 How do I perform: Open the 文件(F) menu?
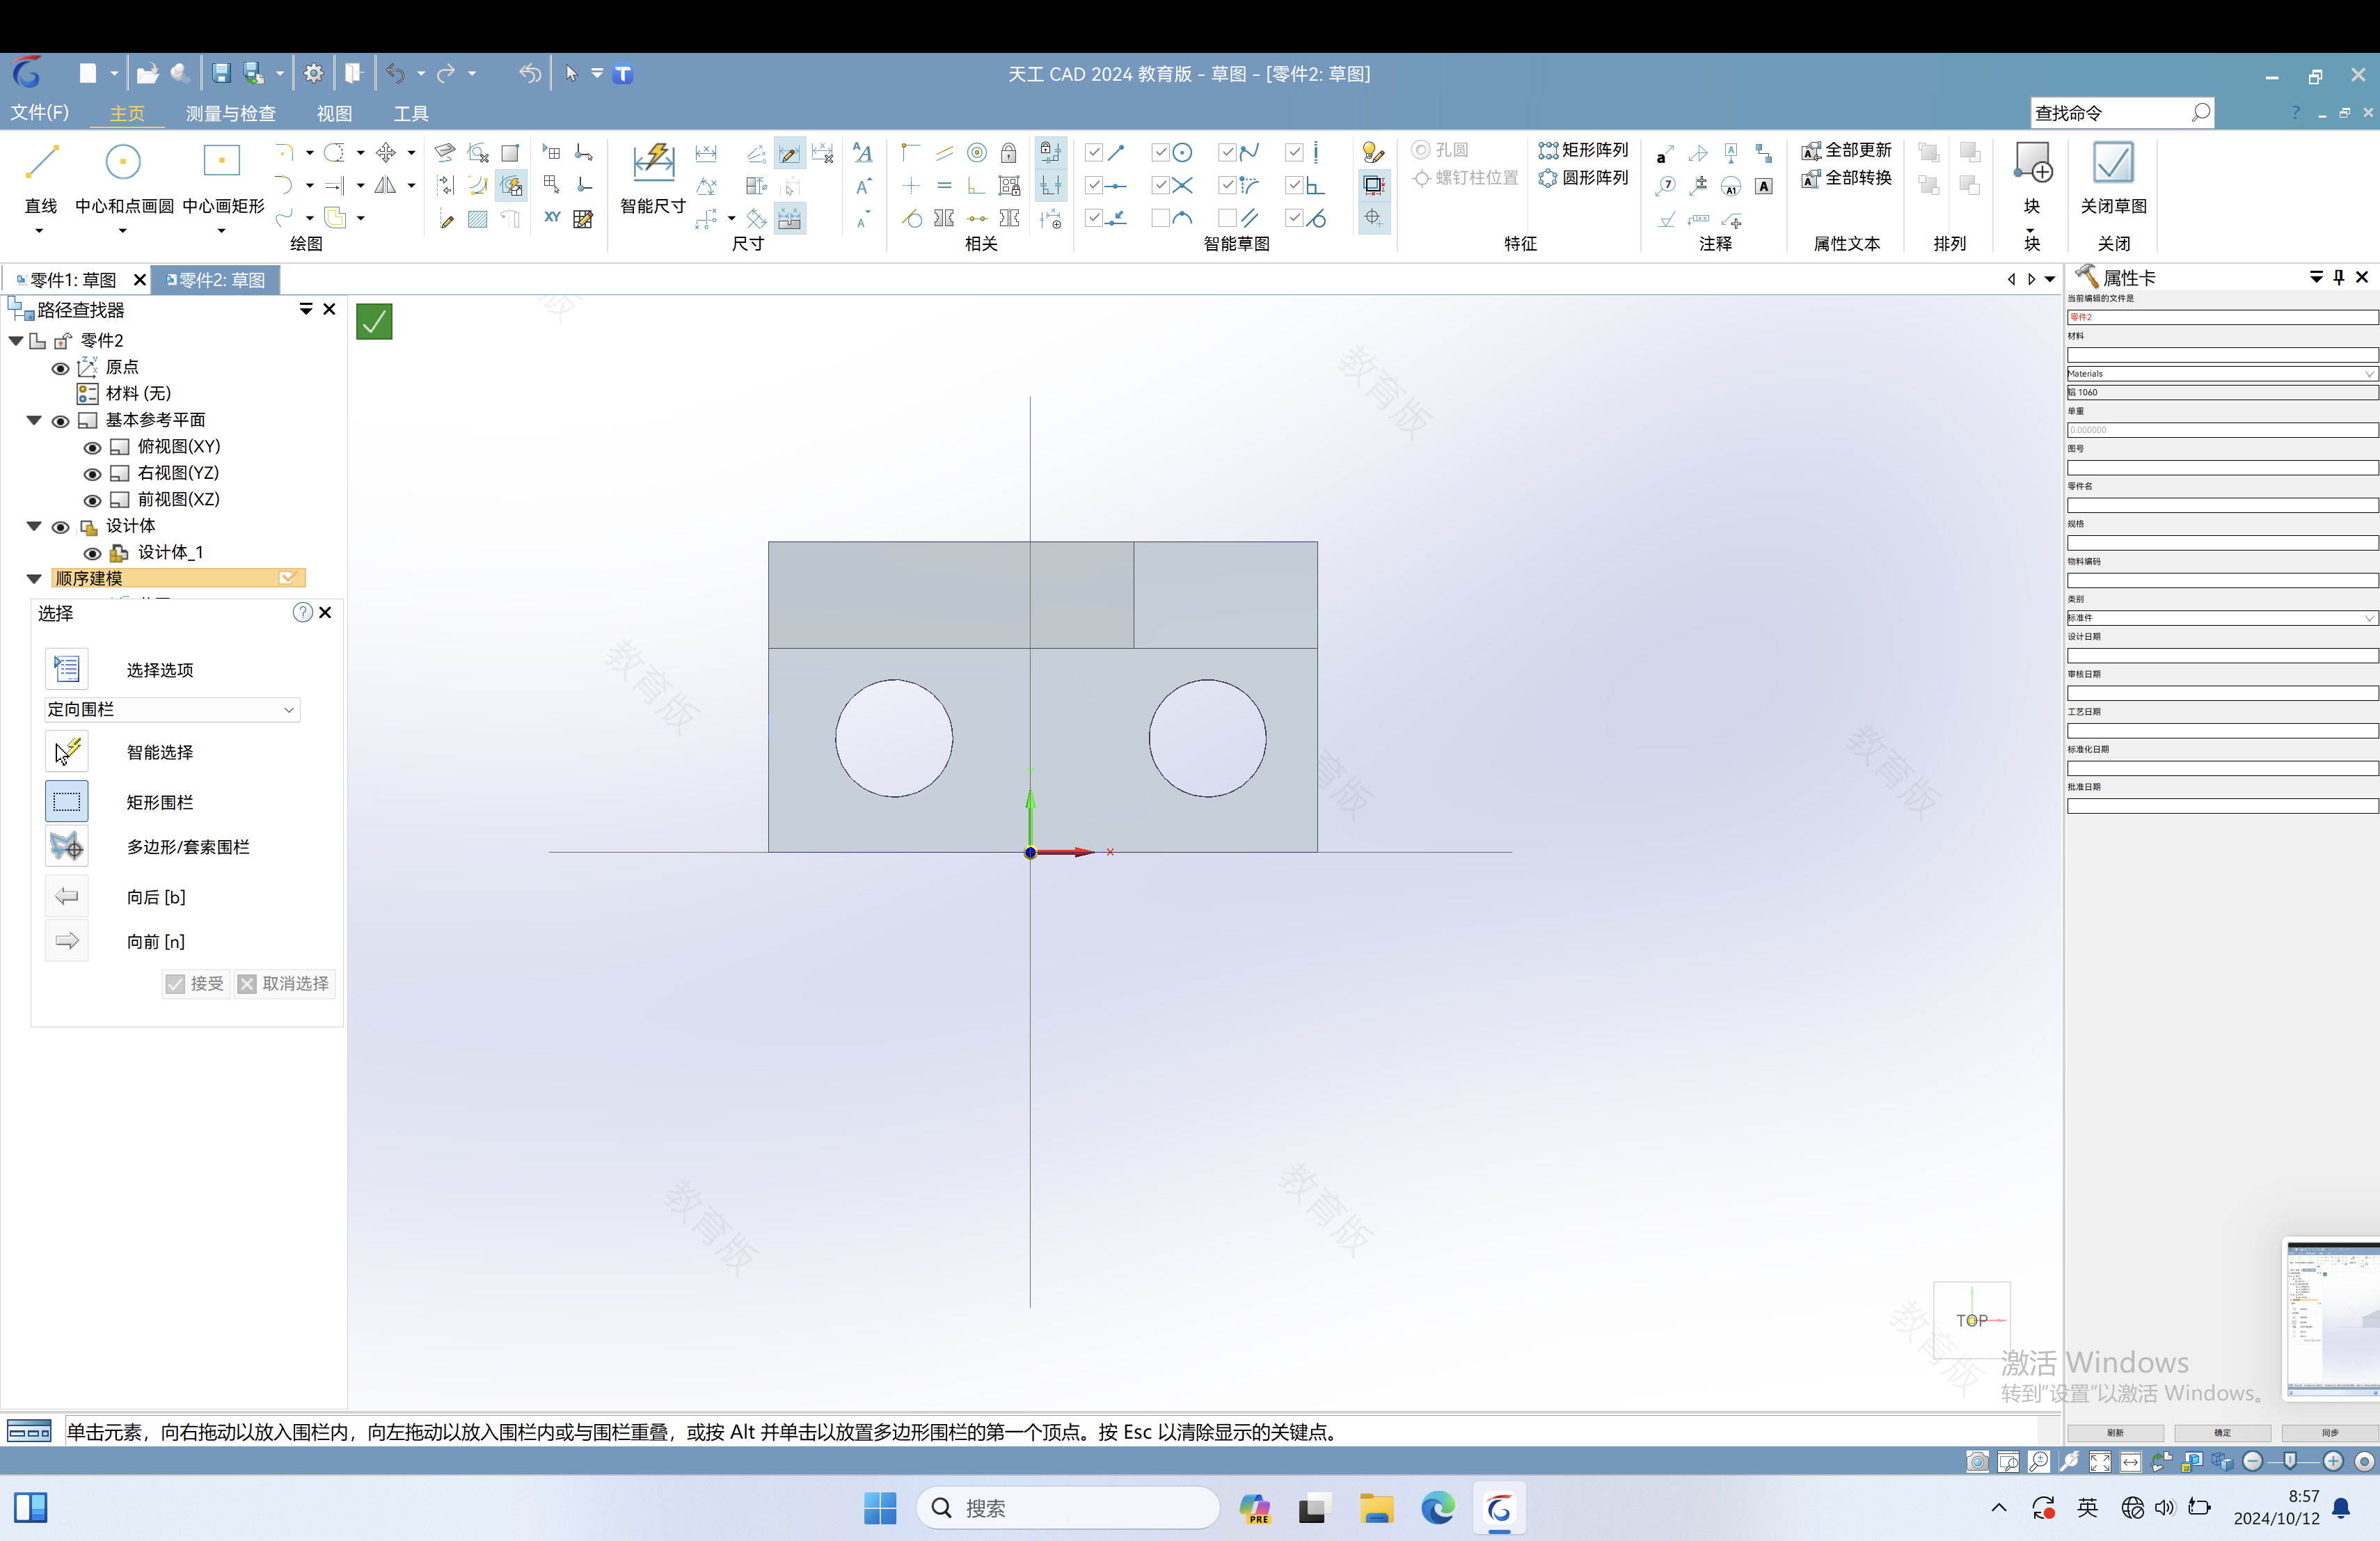[40, 112]
